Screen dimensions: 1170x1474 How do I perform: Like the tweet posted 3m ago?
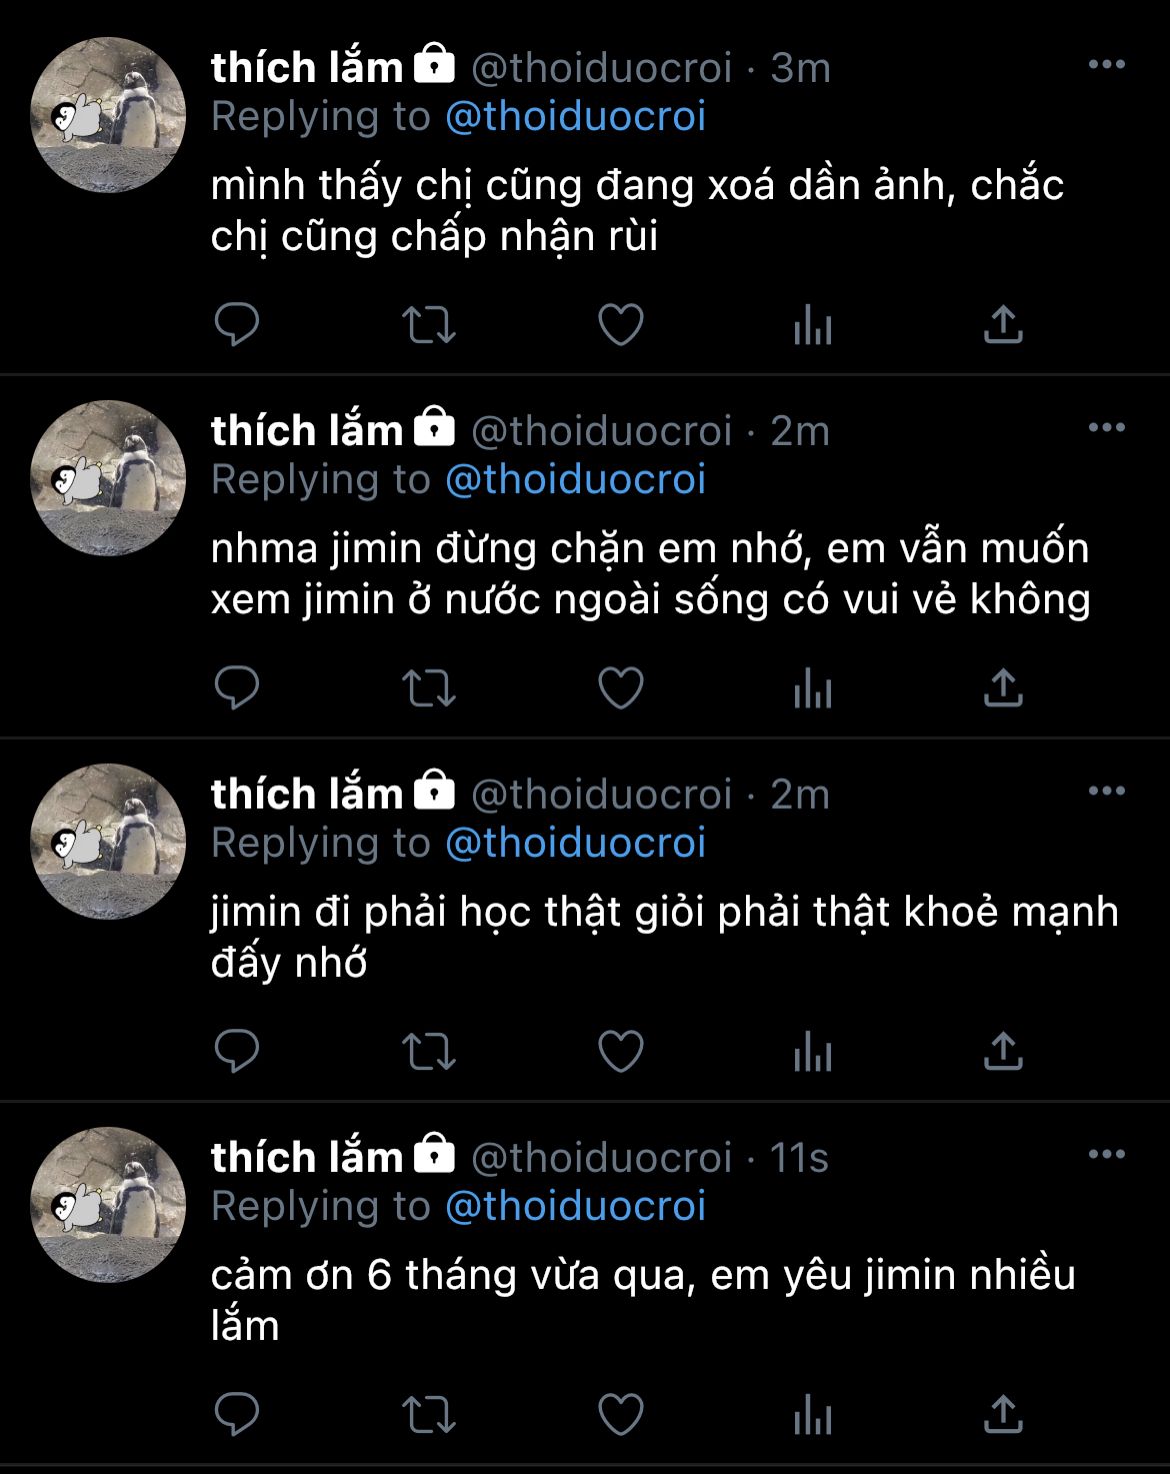[620, 324]
